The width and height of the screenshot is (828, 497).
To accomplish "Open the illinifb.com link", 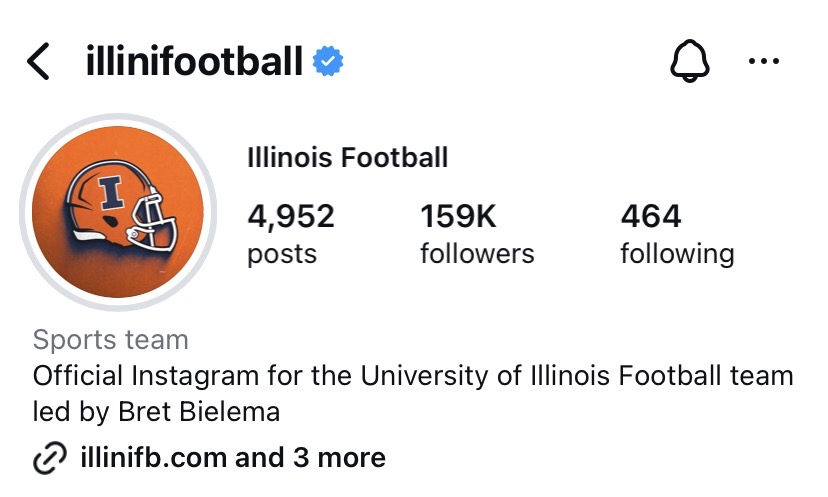I will tap(154, 458).
